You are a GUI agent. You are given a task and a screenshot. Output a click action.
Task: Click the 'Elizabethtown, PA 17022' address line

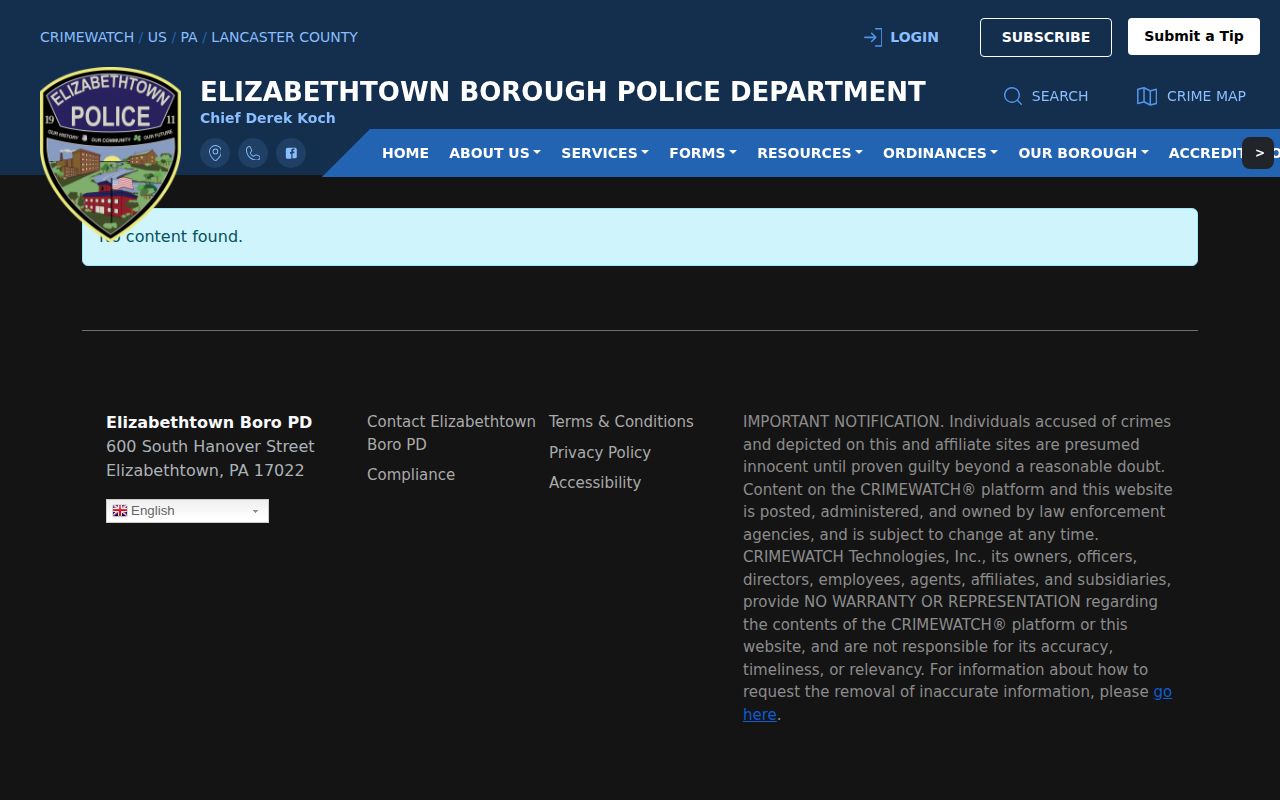[x=205, y=470]
